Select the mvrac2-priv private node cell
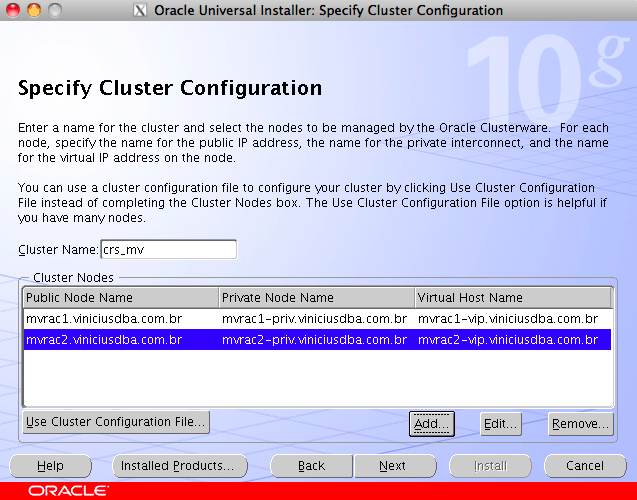The height and width of the screenshot is (500, 637). click(x=315, y=340)
